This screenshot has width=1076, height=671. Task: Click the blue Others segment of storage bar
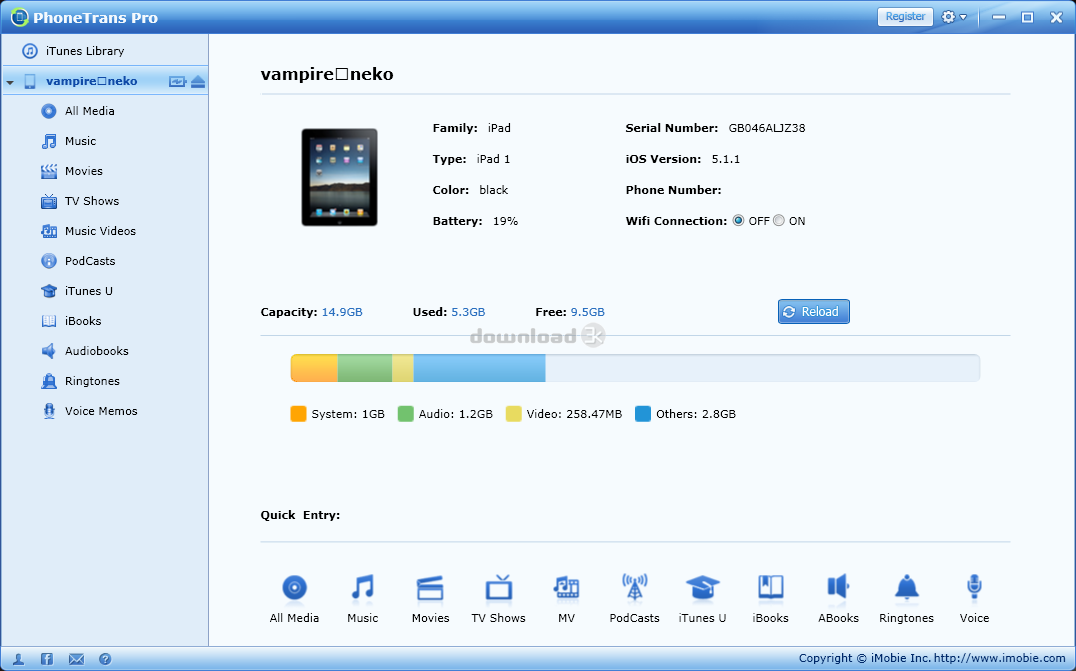479,368
